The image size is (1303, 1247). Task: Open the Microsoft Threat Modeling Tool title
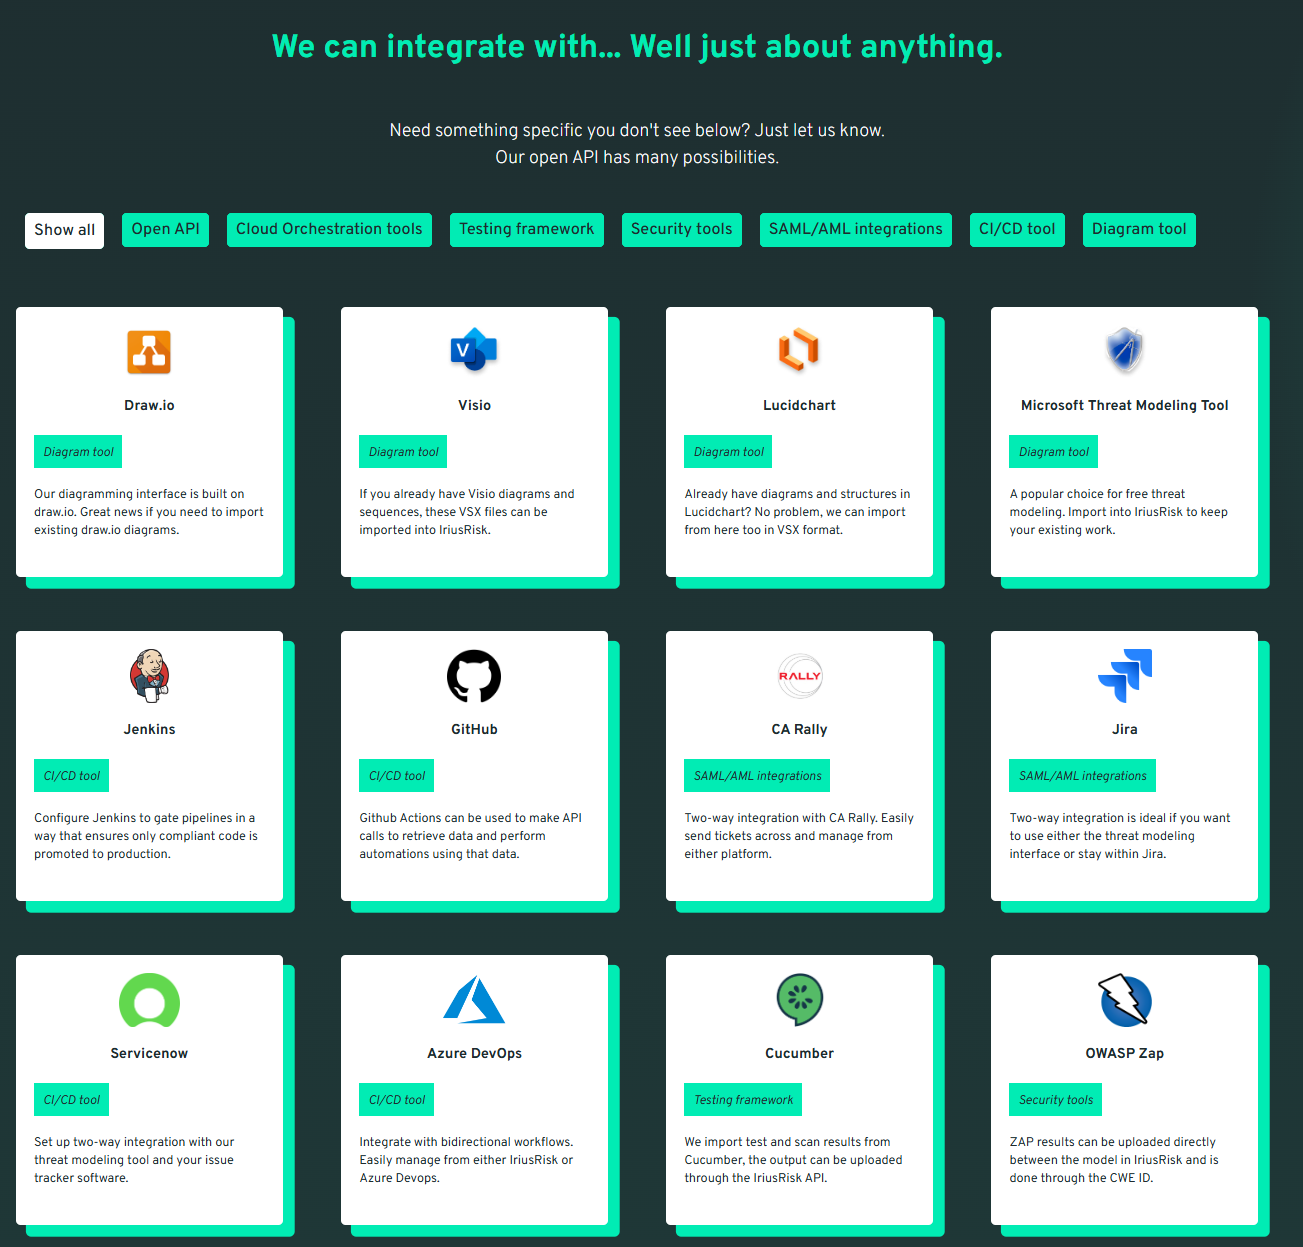point(1124,405)
